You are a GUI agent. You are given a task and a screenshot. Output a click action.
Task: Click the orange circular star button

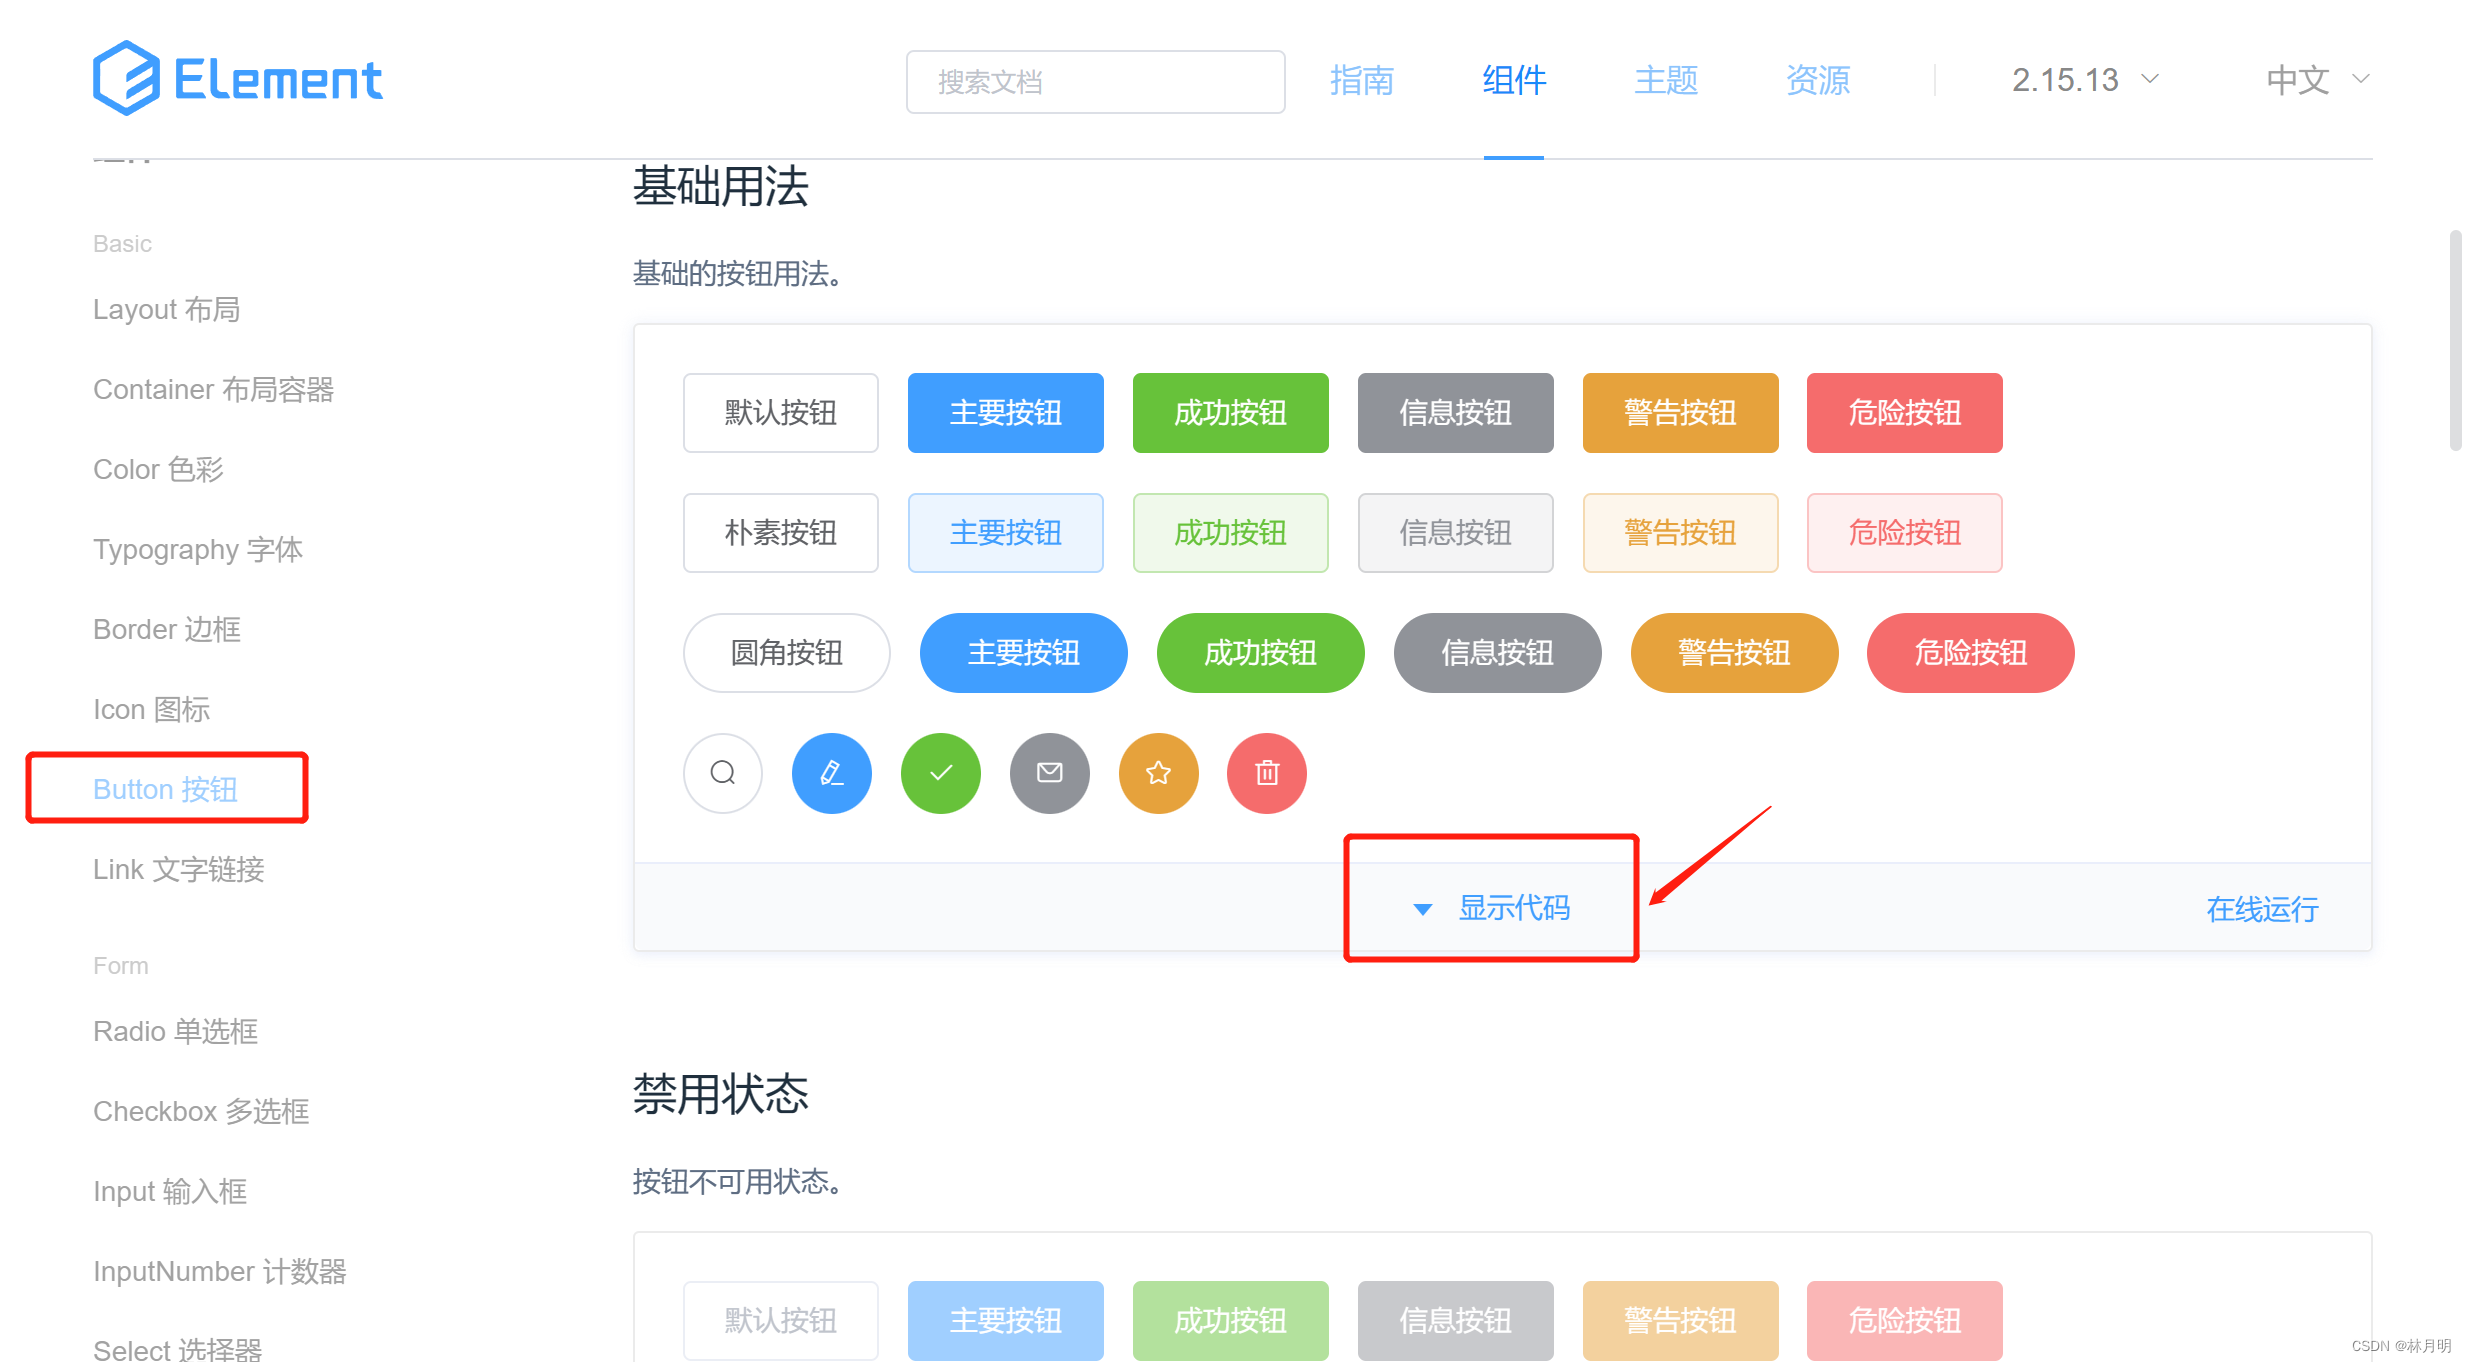coord(1158,773)
